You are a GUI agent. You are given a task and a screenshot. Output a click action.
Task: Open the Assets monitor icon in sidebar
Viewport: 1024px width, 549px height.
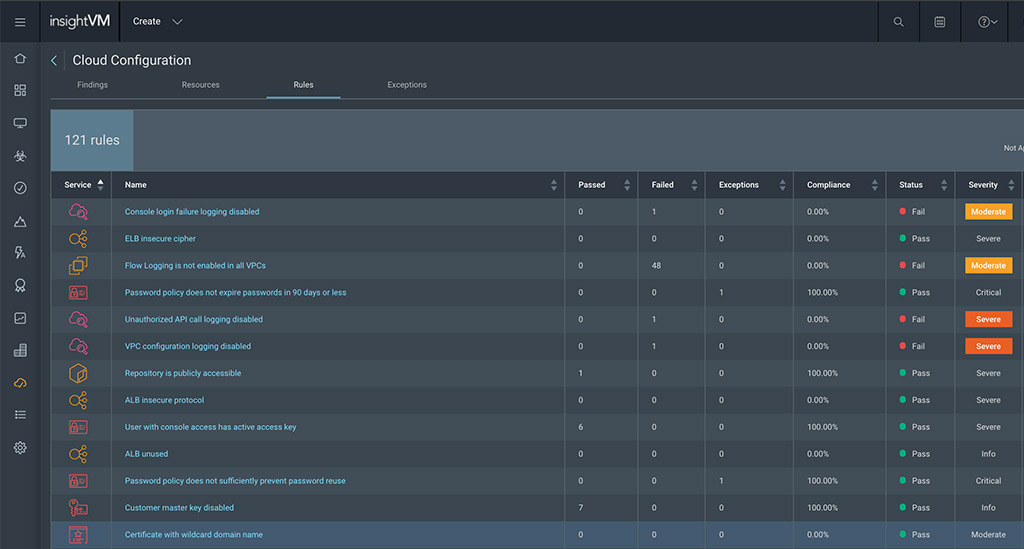[20, 123]
